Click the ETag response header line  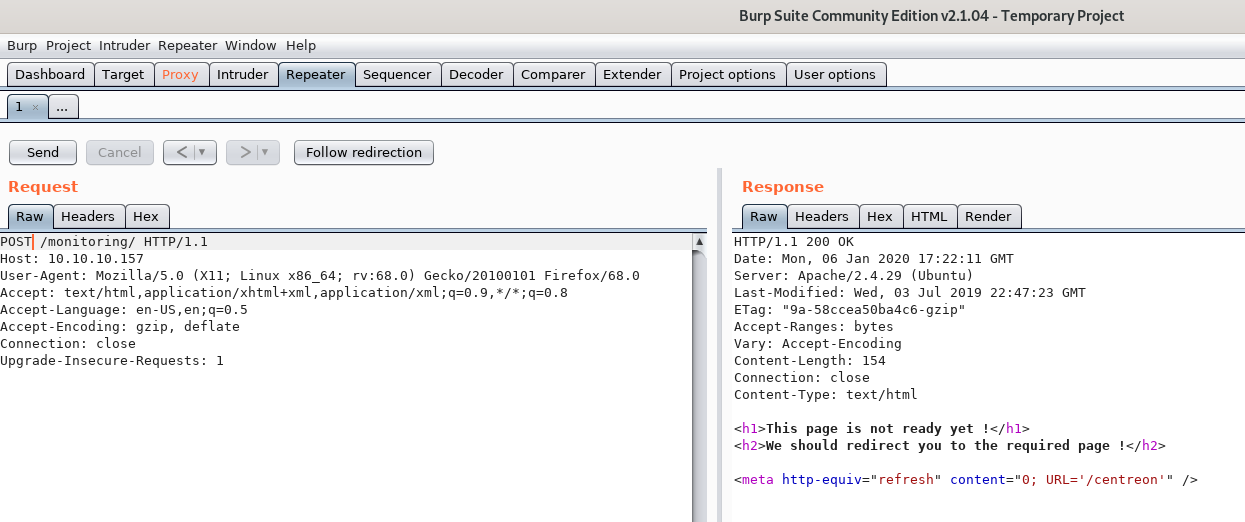850,310
